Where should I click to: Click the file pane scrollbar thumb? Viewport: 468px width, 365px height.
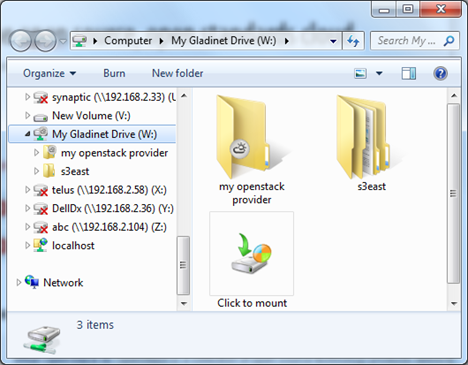(x=453, y=193)
